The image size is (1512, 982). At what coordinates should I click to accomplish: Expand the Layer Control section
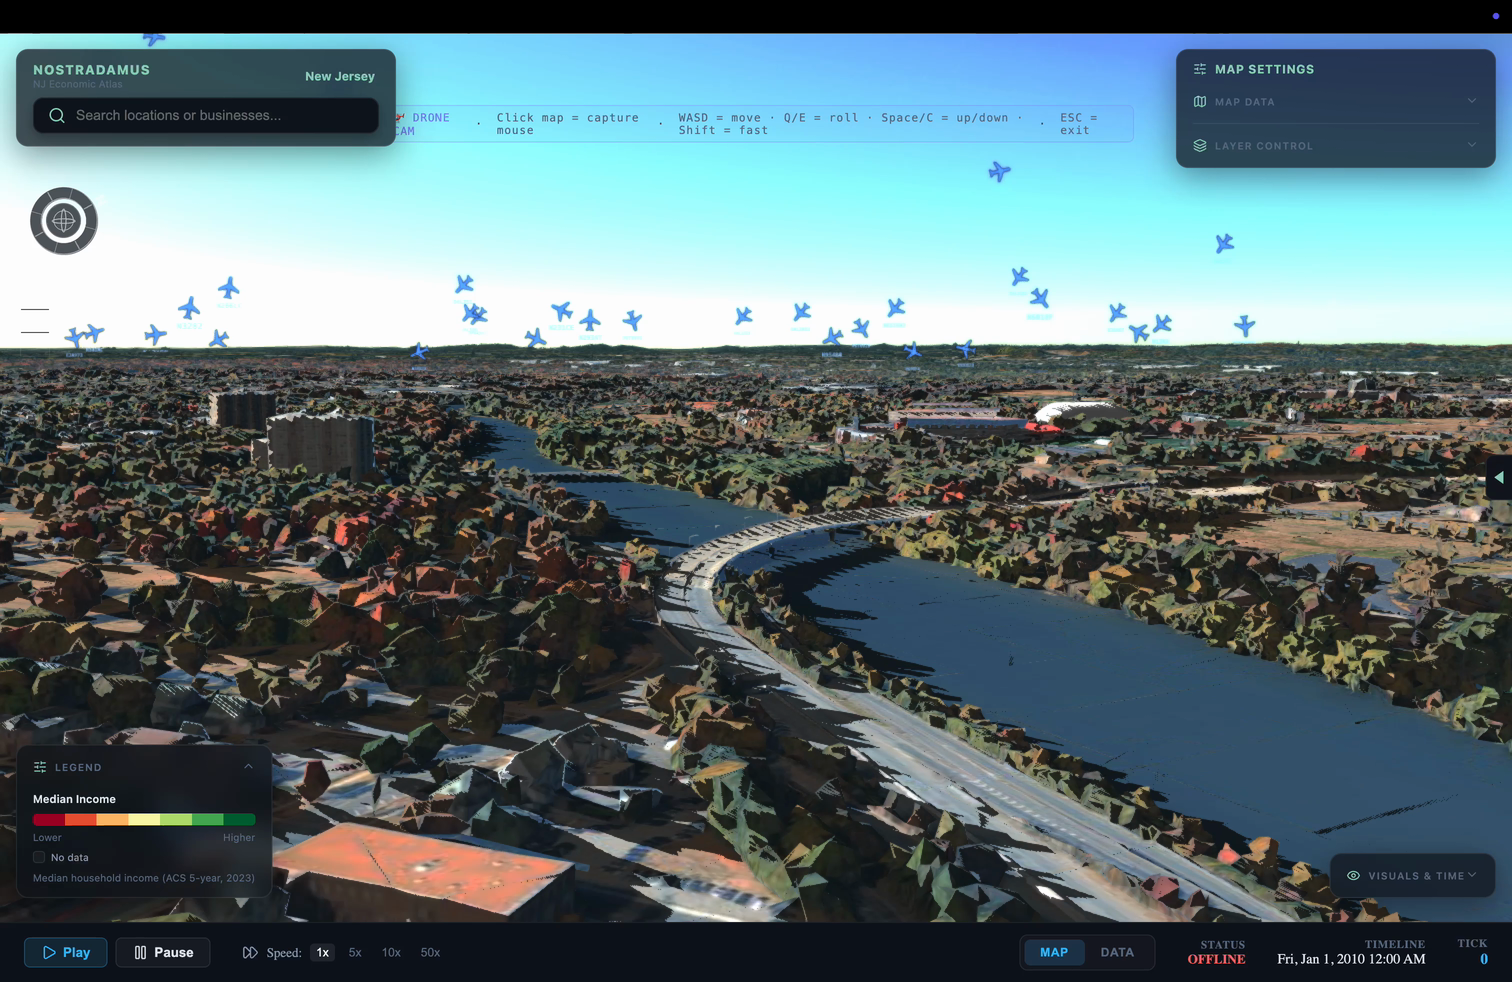click(1471, 146)
